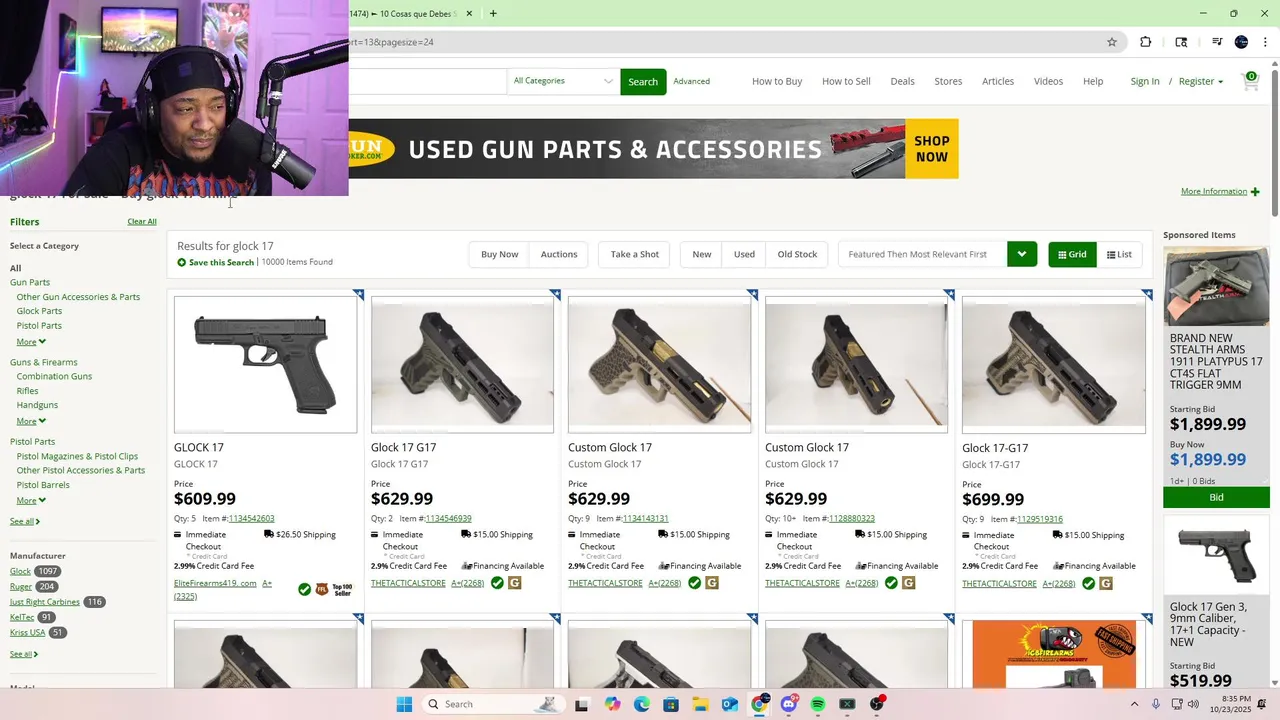This screenshot has width=1280, height=720.
Task: Select the Pistol Barrels category
Action: 43,485
